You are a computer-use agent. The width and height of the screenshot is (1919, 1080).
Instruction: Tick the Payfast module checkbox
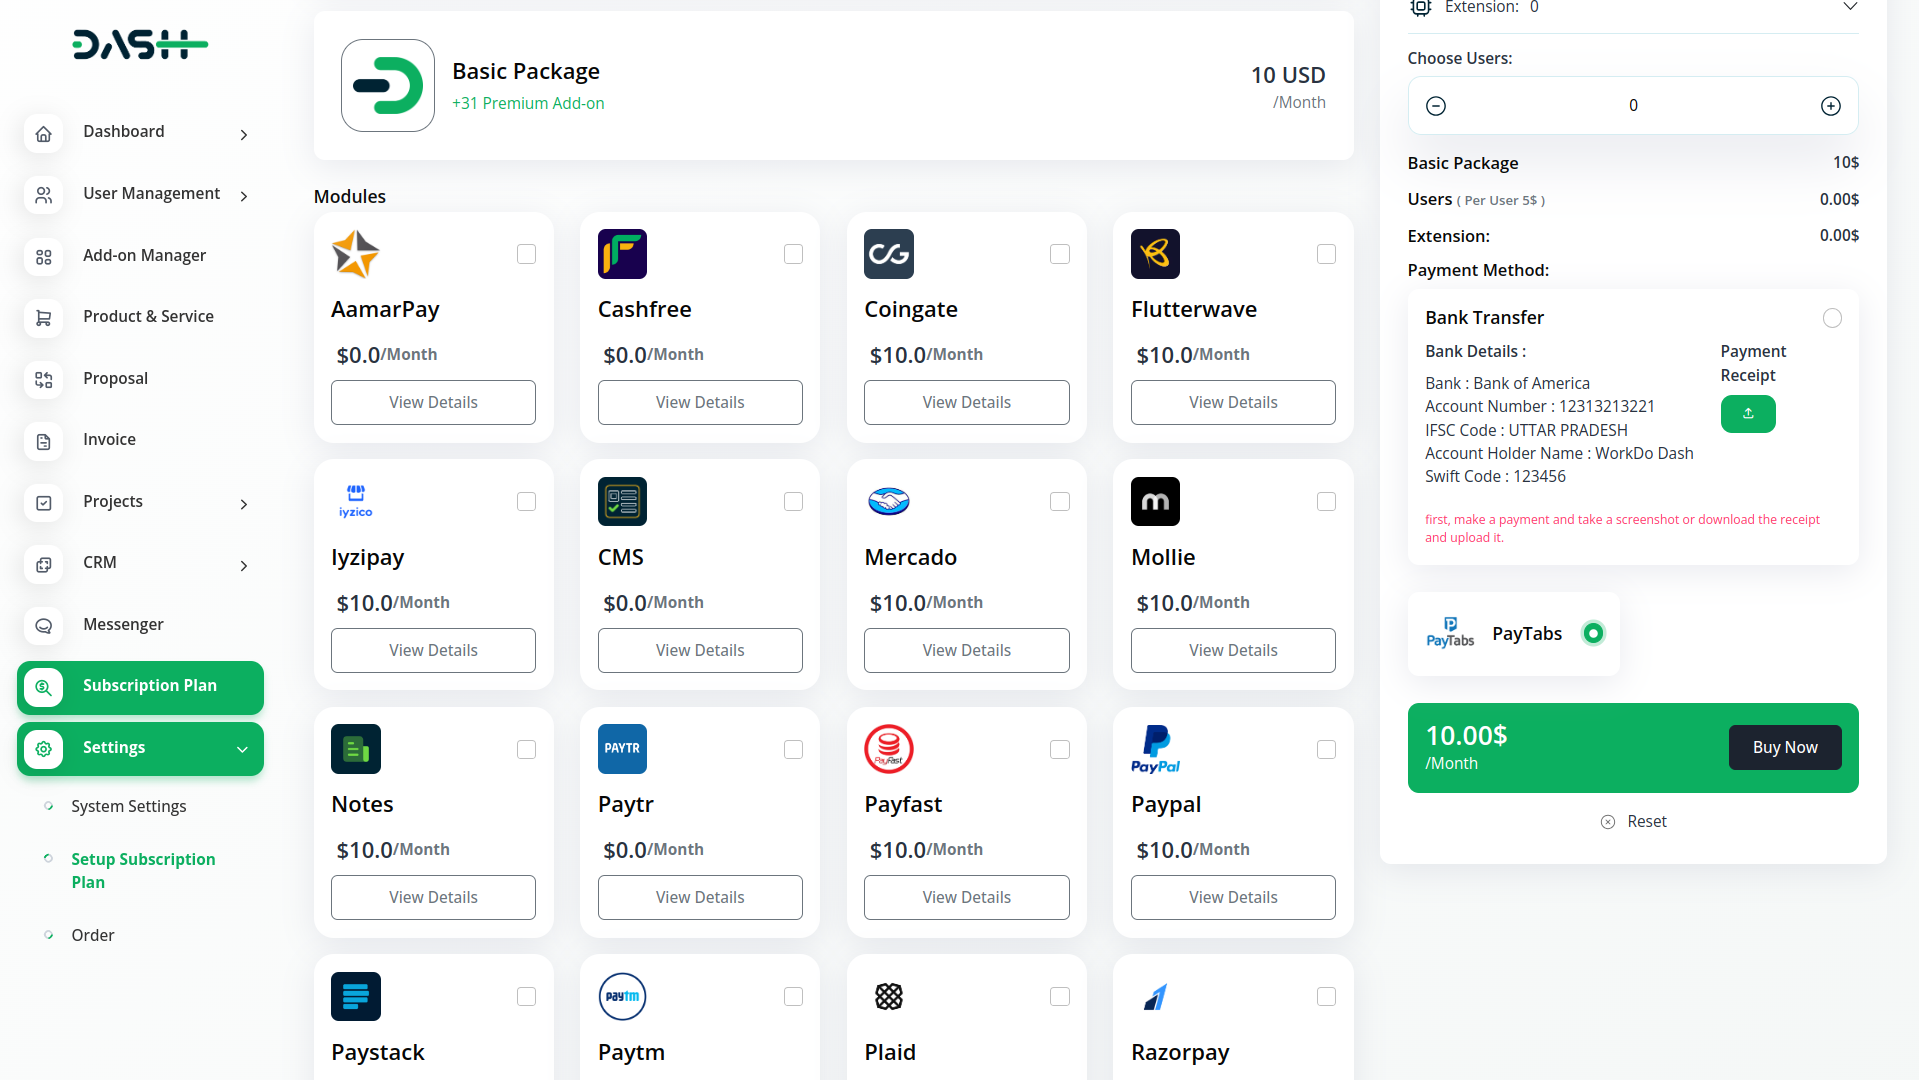pos(1060,749)
